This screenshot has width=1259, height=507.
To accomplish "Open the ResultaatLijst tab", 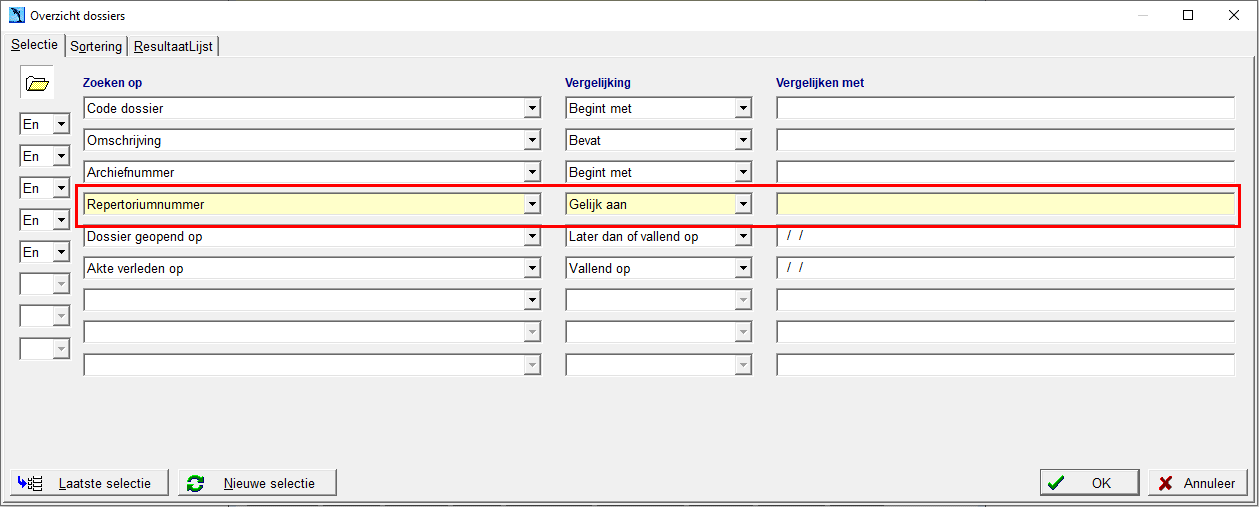I will coord(174,46).
